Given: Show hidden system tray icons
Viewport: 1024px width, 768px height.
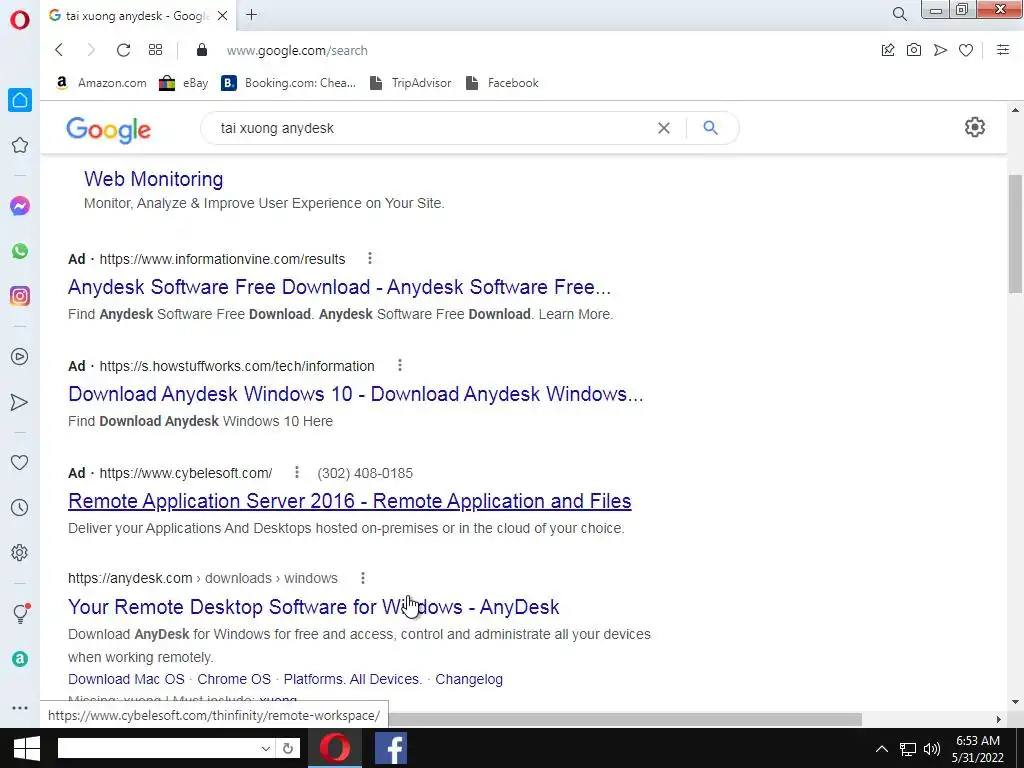Looking at the screenshot, I should 882,748.
